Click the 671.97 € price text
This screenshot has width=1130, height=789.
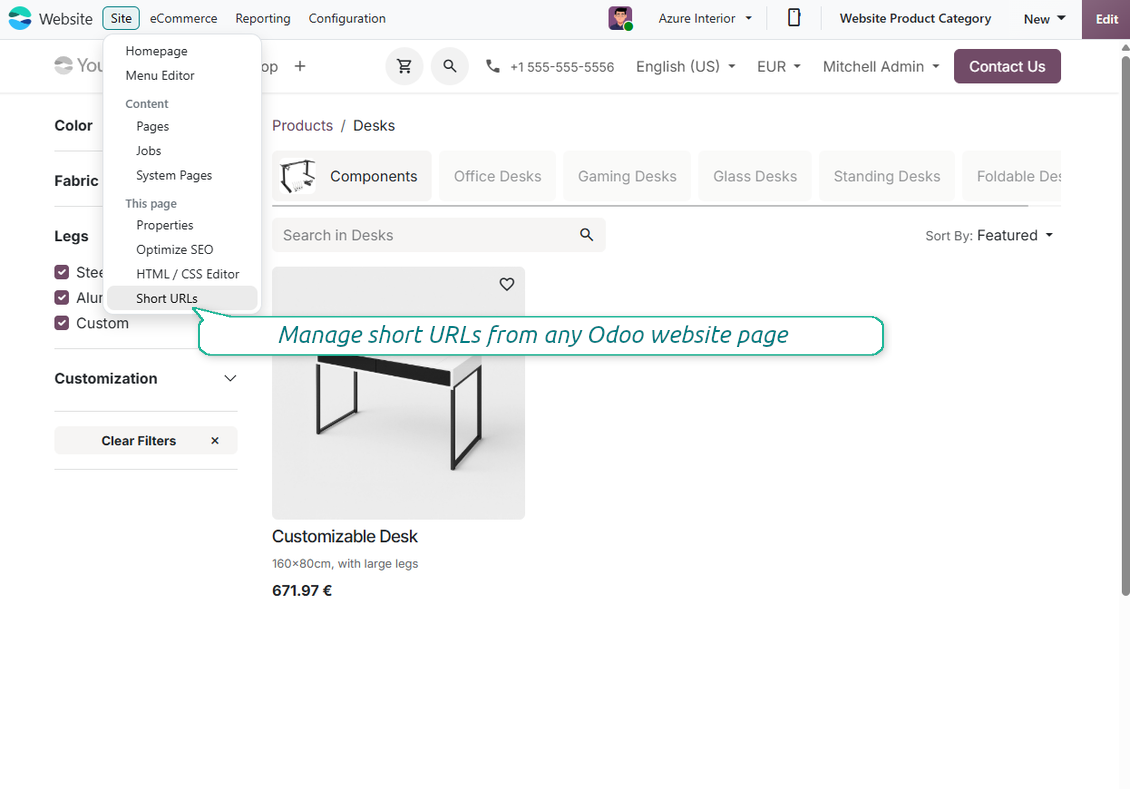302,591
